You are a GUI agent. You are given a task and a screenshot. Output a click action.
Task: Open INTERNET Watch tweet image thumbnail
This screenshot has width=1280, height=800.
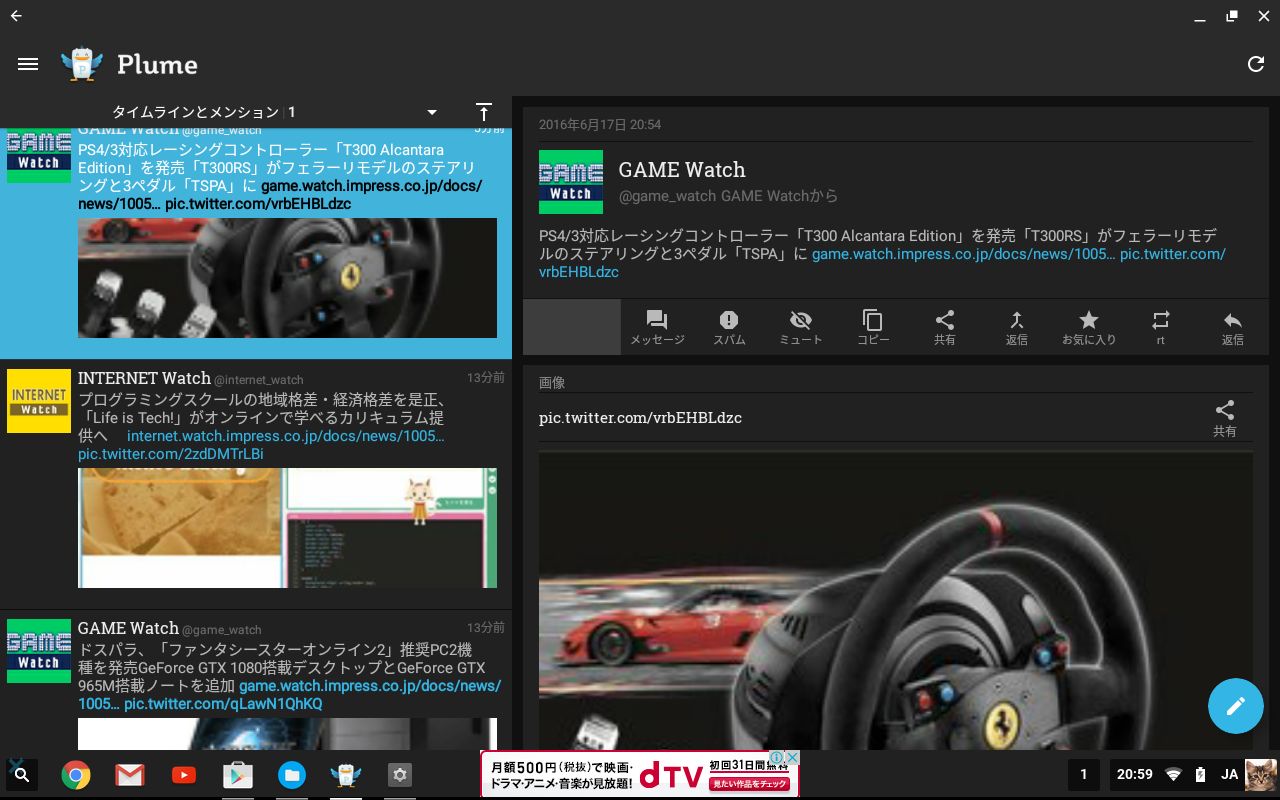coord(287,528)
